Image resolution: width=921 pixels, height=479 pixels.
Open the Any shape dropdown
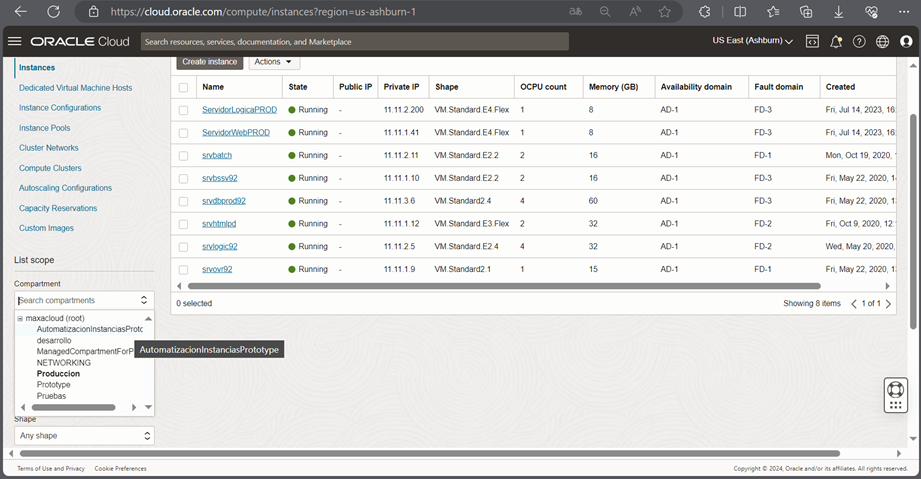pyautogui.click(x=84, y=436)
